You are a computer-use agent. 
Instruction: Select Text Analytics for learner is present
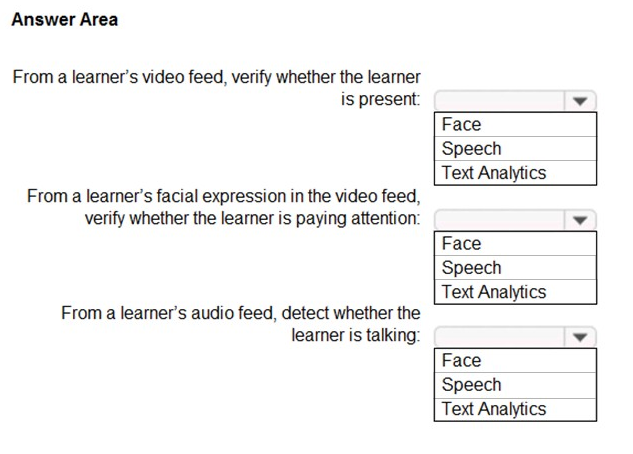(515, 173)
